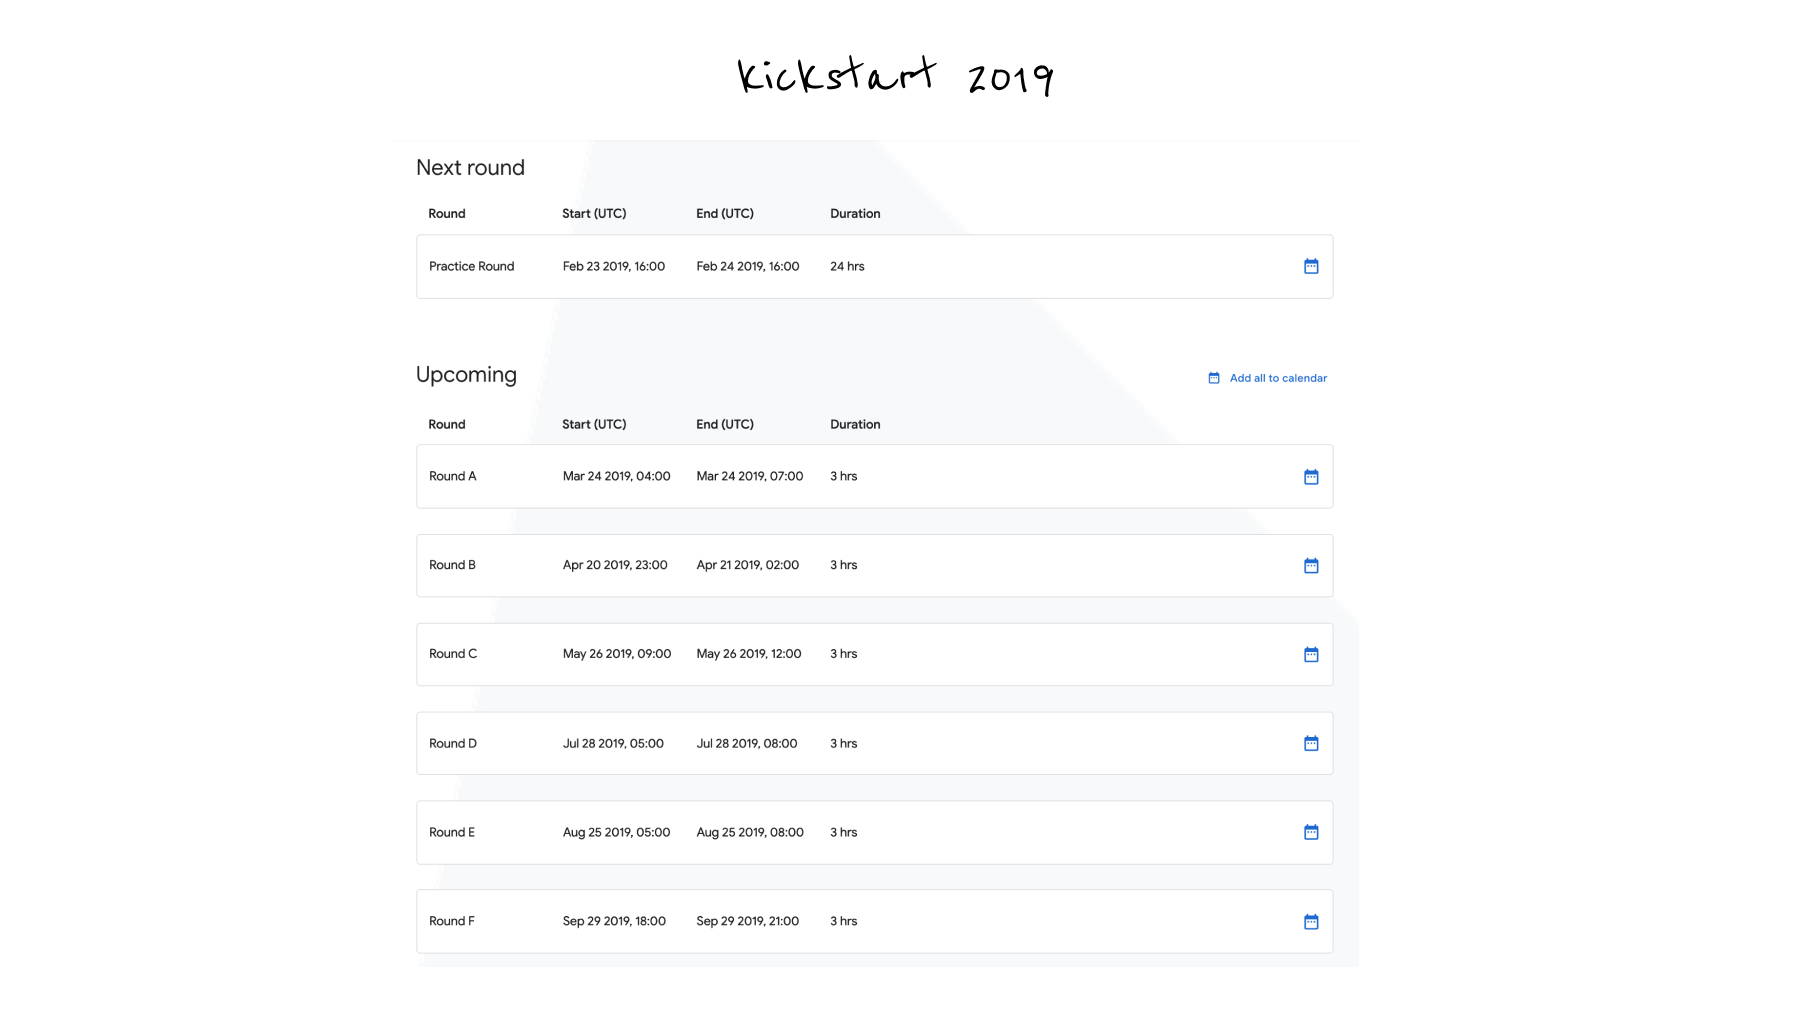The height and width of the screenshot is (1017, 1795).
Task: Click 'End (UTC)' header in Upcoming table
Action: pyautogui.click(x=725, y=424)
